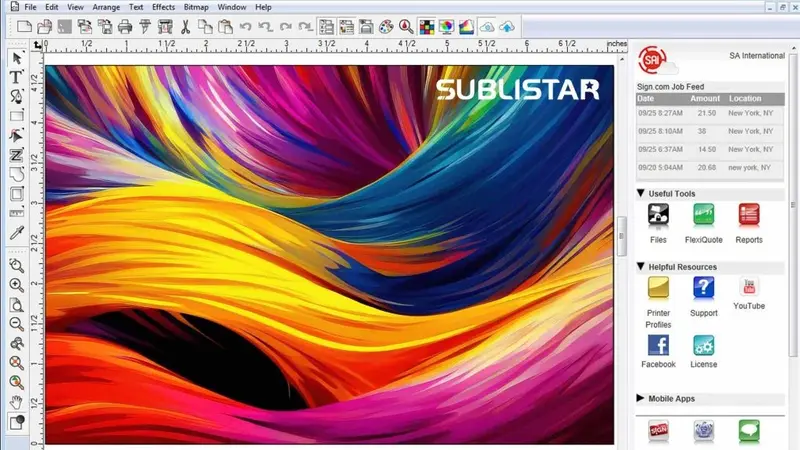Screen dimensions: 800x450
Task: Click the Location column header
Action: point(745,98)
